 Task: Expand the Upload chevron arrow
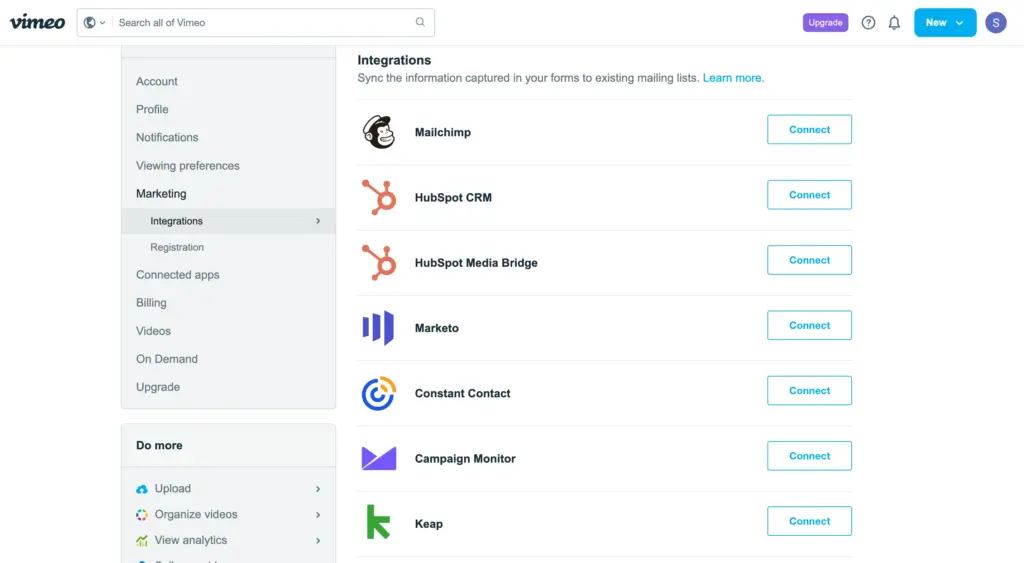(x=318, y=489)
